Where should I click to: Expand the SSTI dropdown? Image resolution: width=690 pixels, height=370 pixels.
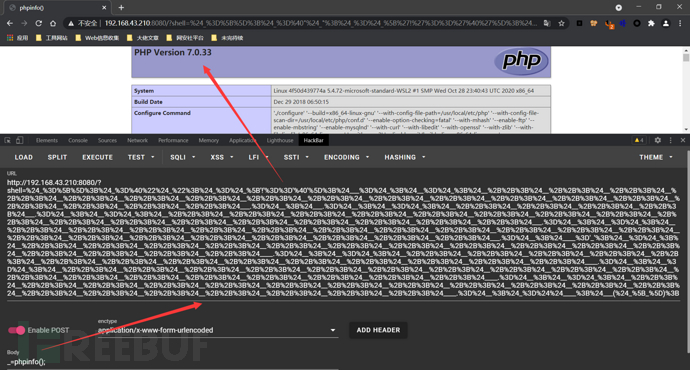(x=296, y=157)
